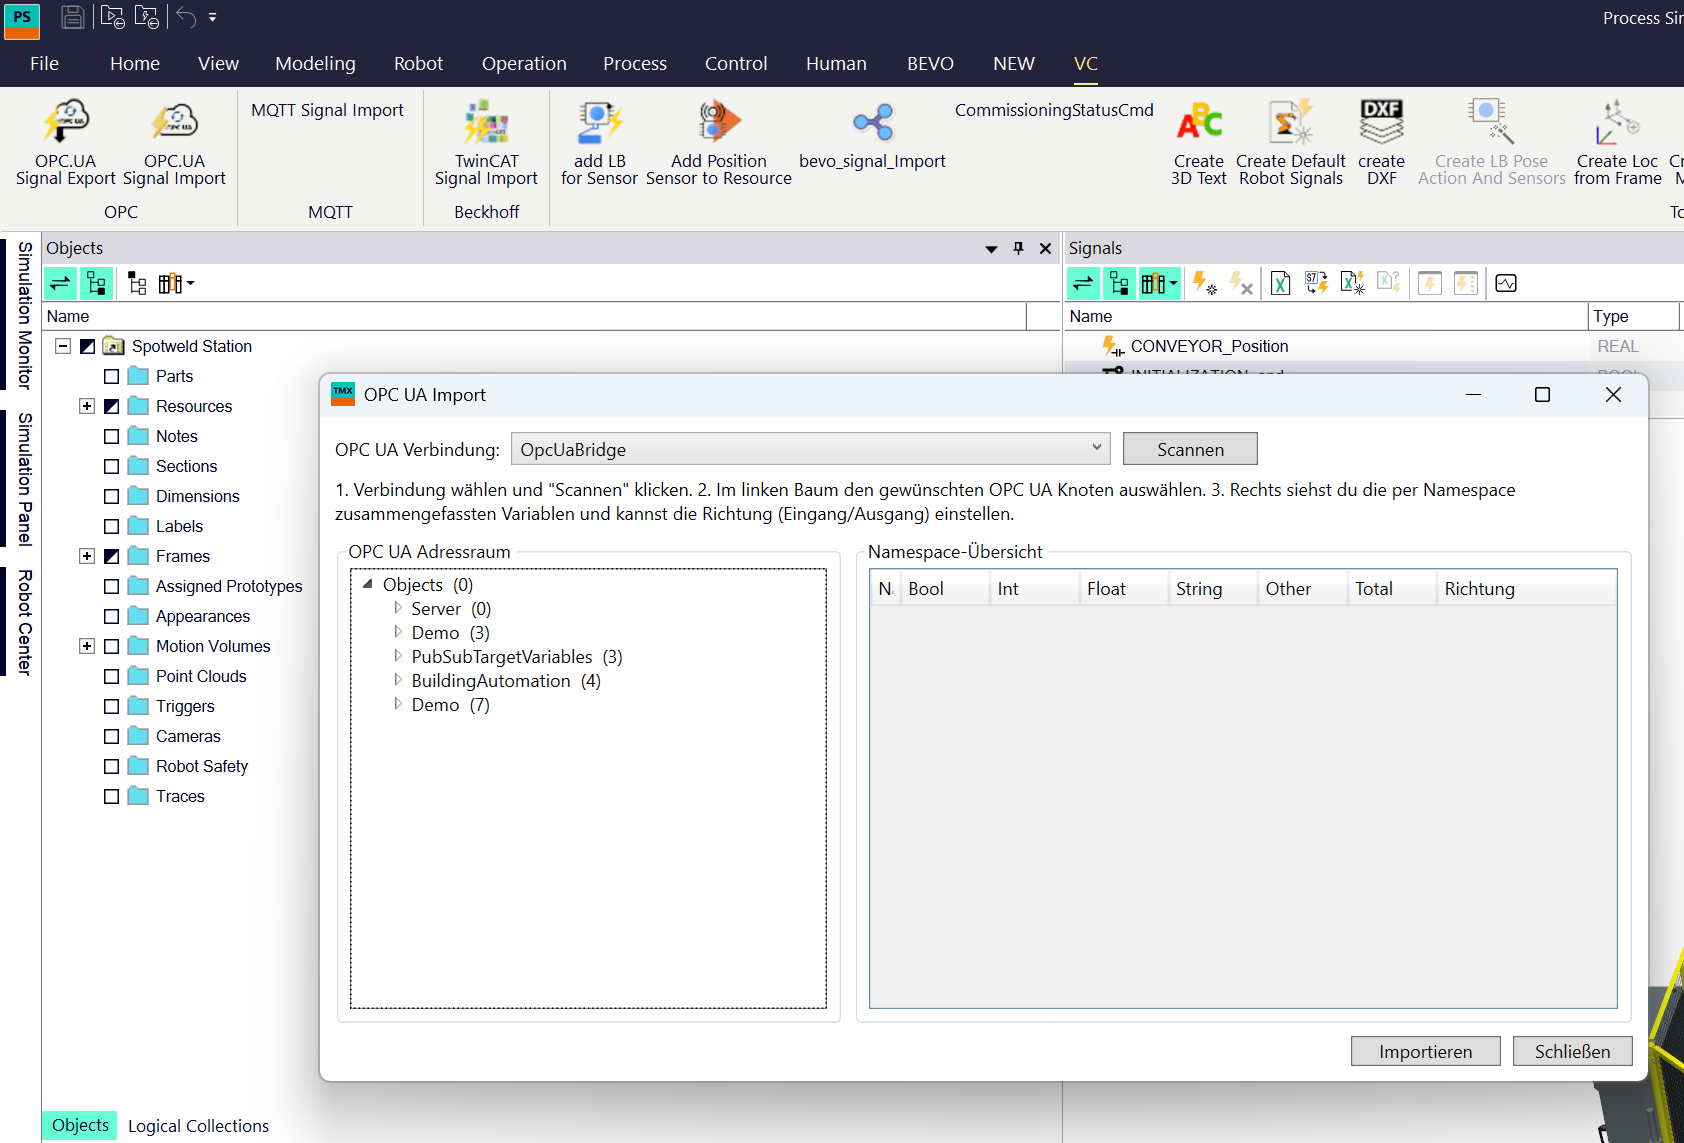Open the Simulation Monitor side panel

(x=24, y=315)
